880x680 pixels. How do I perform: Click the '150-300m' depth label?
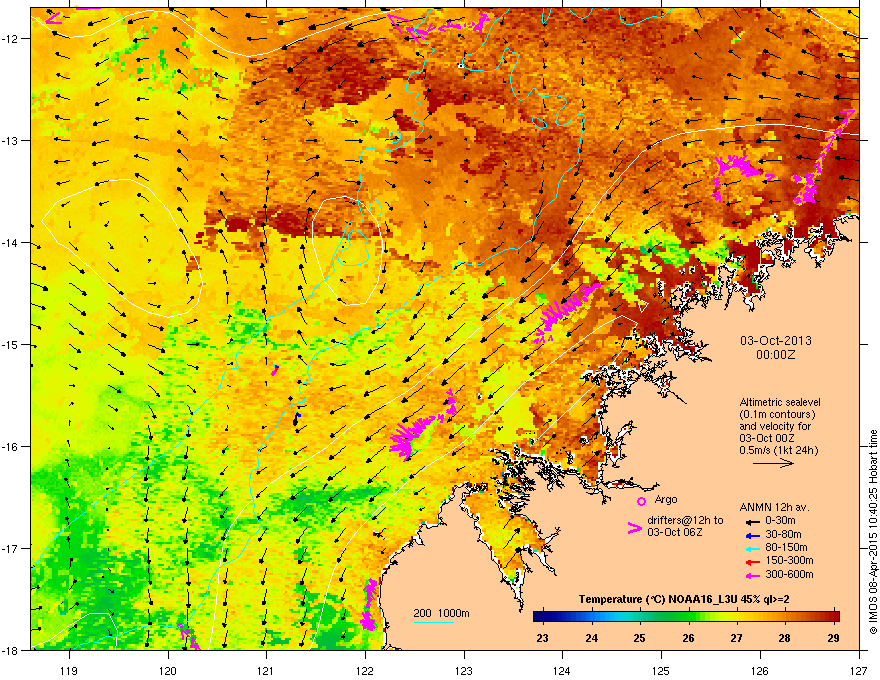tap(789, 560)
